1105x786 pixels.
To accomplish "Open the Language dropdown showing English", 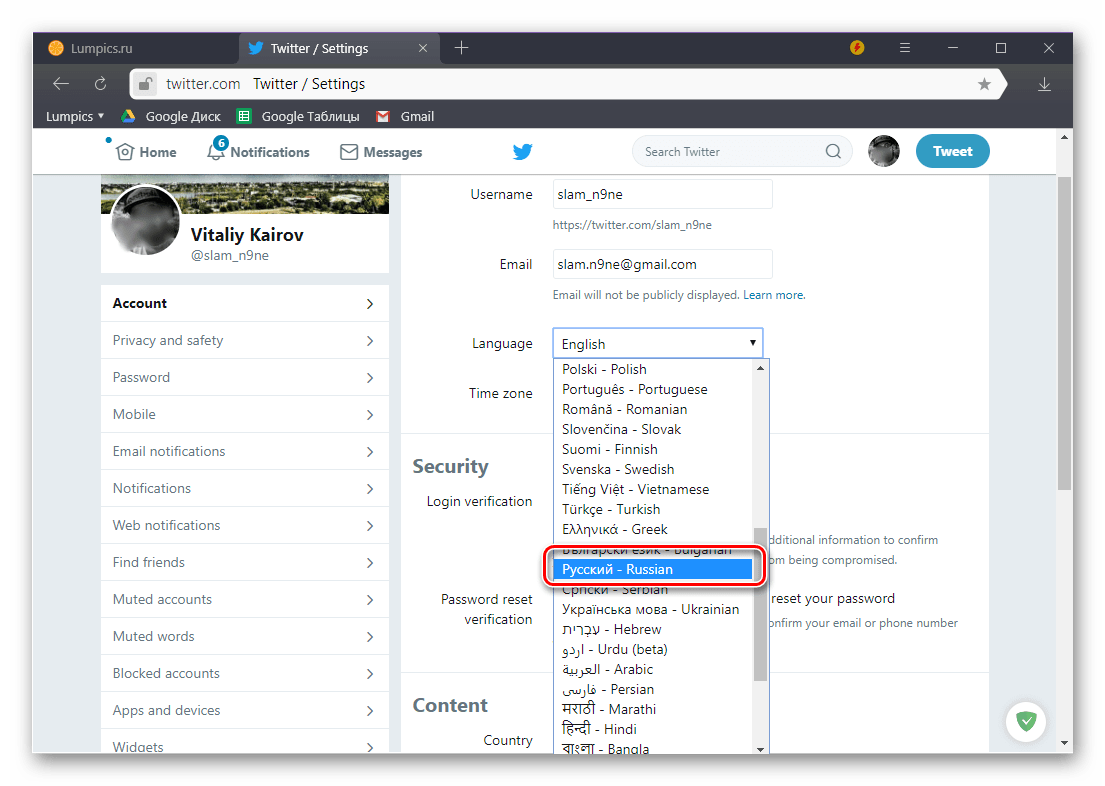I will pos(657,343).
